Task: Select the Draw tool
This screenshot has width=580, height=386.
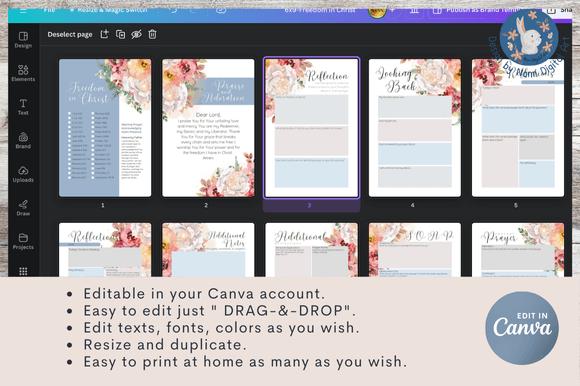Action: pos(23,208)
